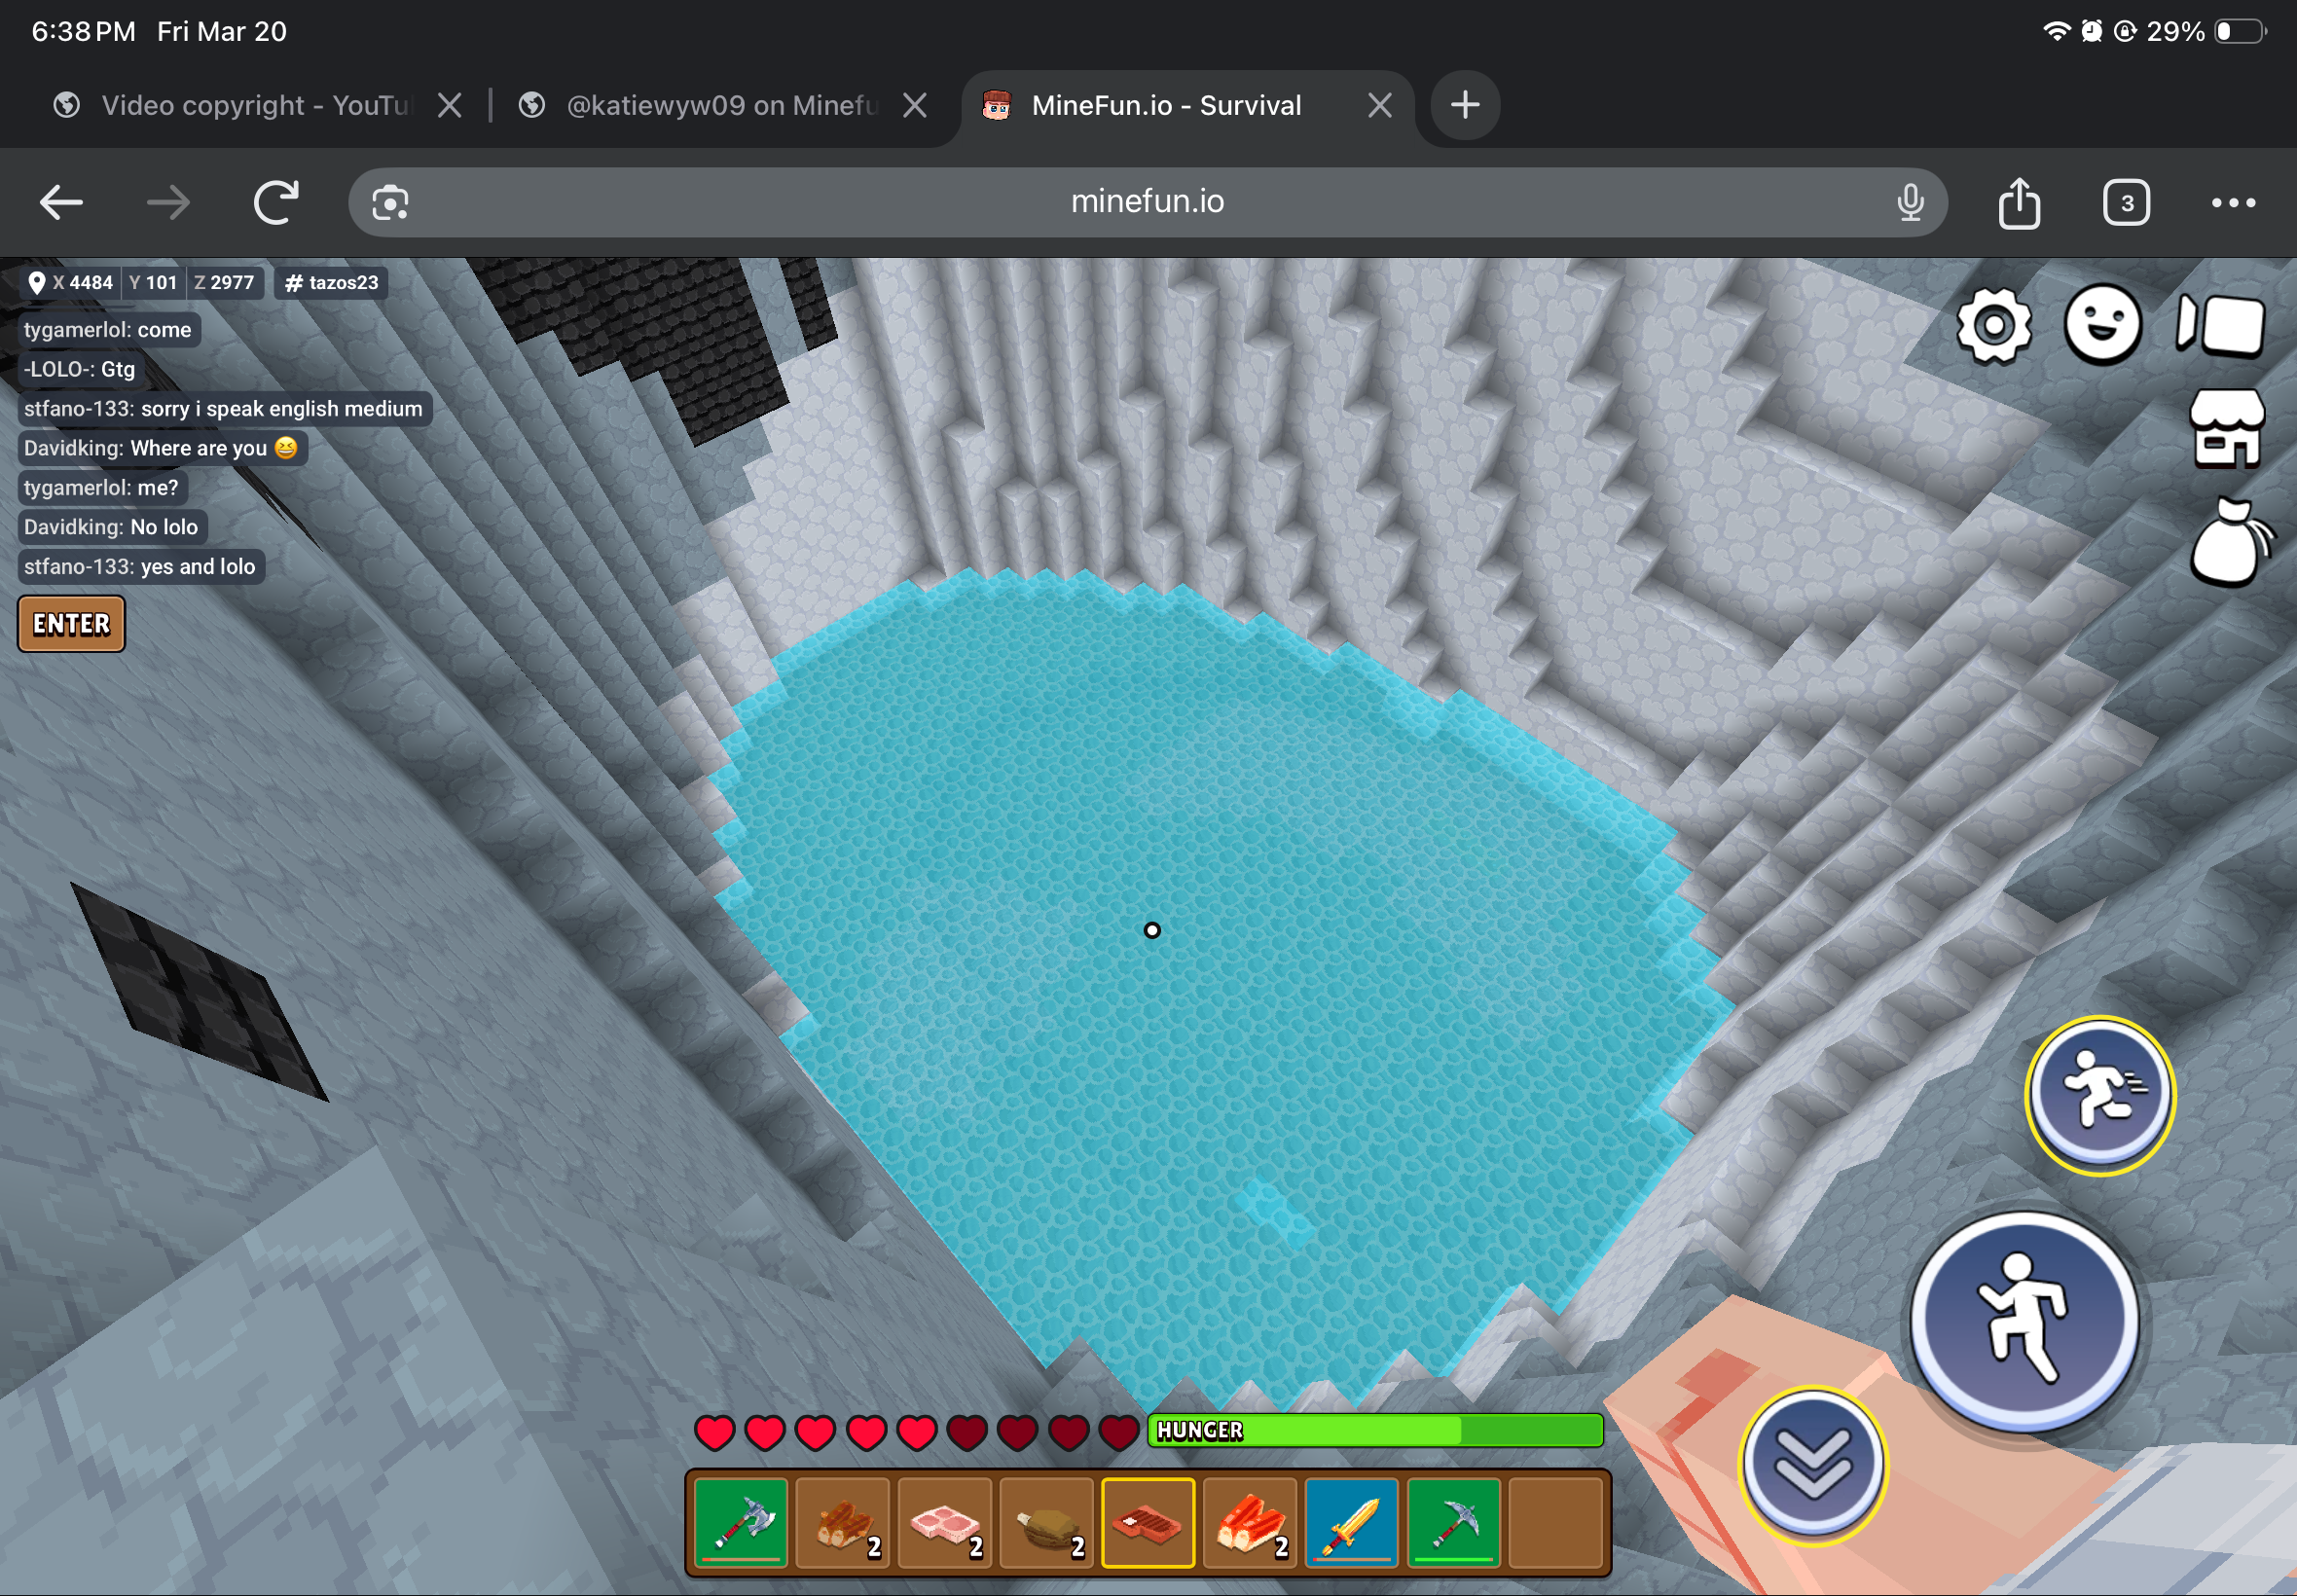
Task: Tap the large jump button
Action: pyautogui.click(x=2024, y=1320)
